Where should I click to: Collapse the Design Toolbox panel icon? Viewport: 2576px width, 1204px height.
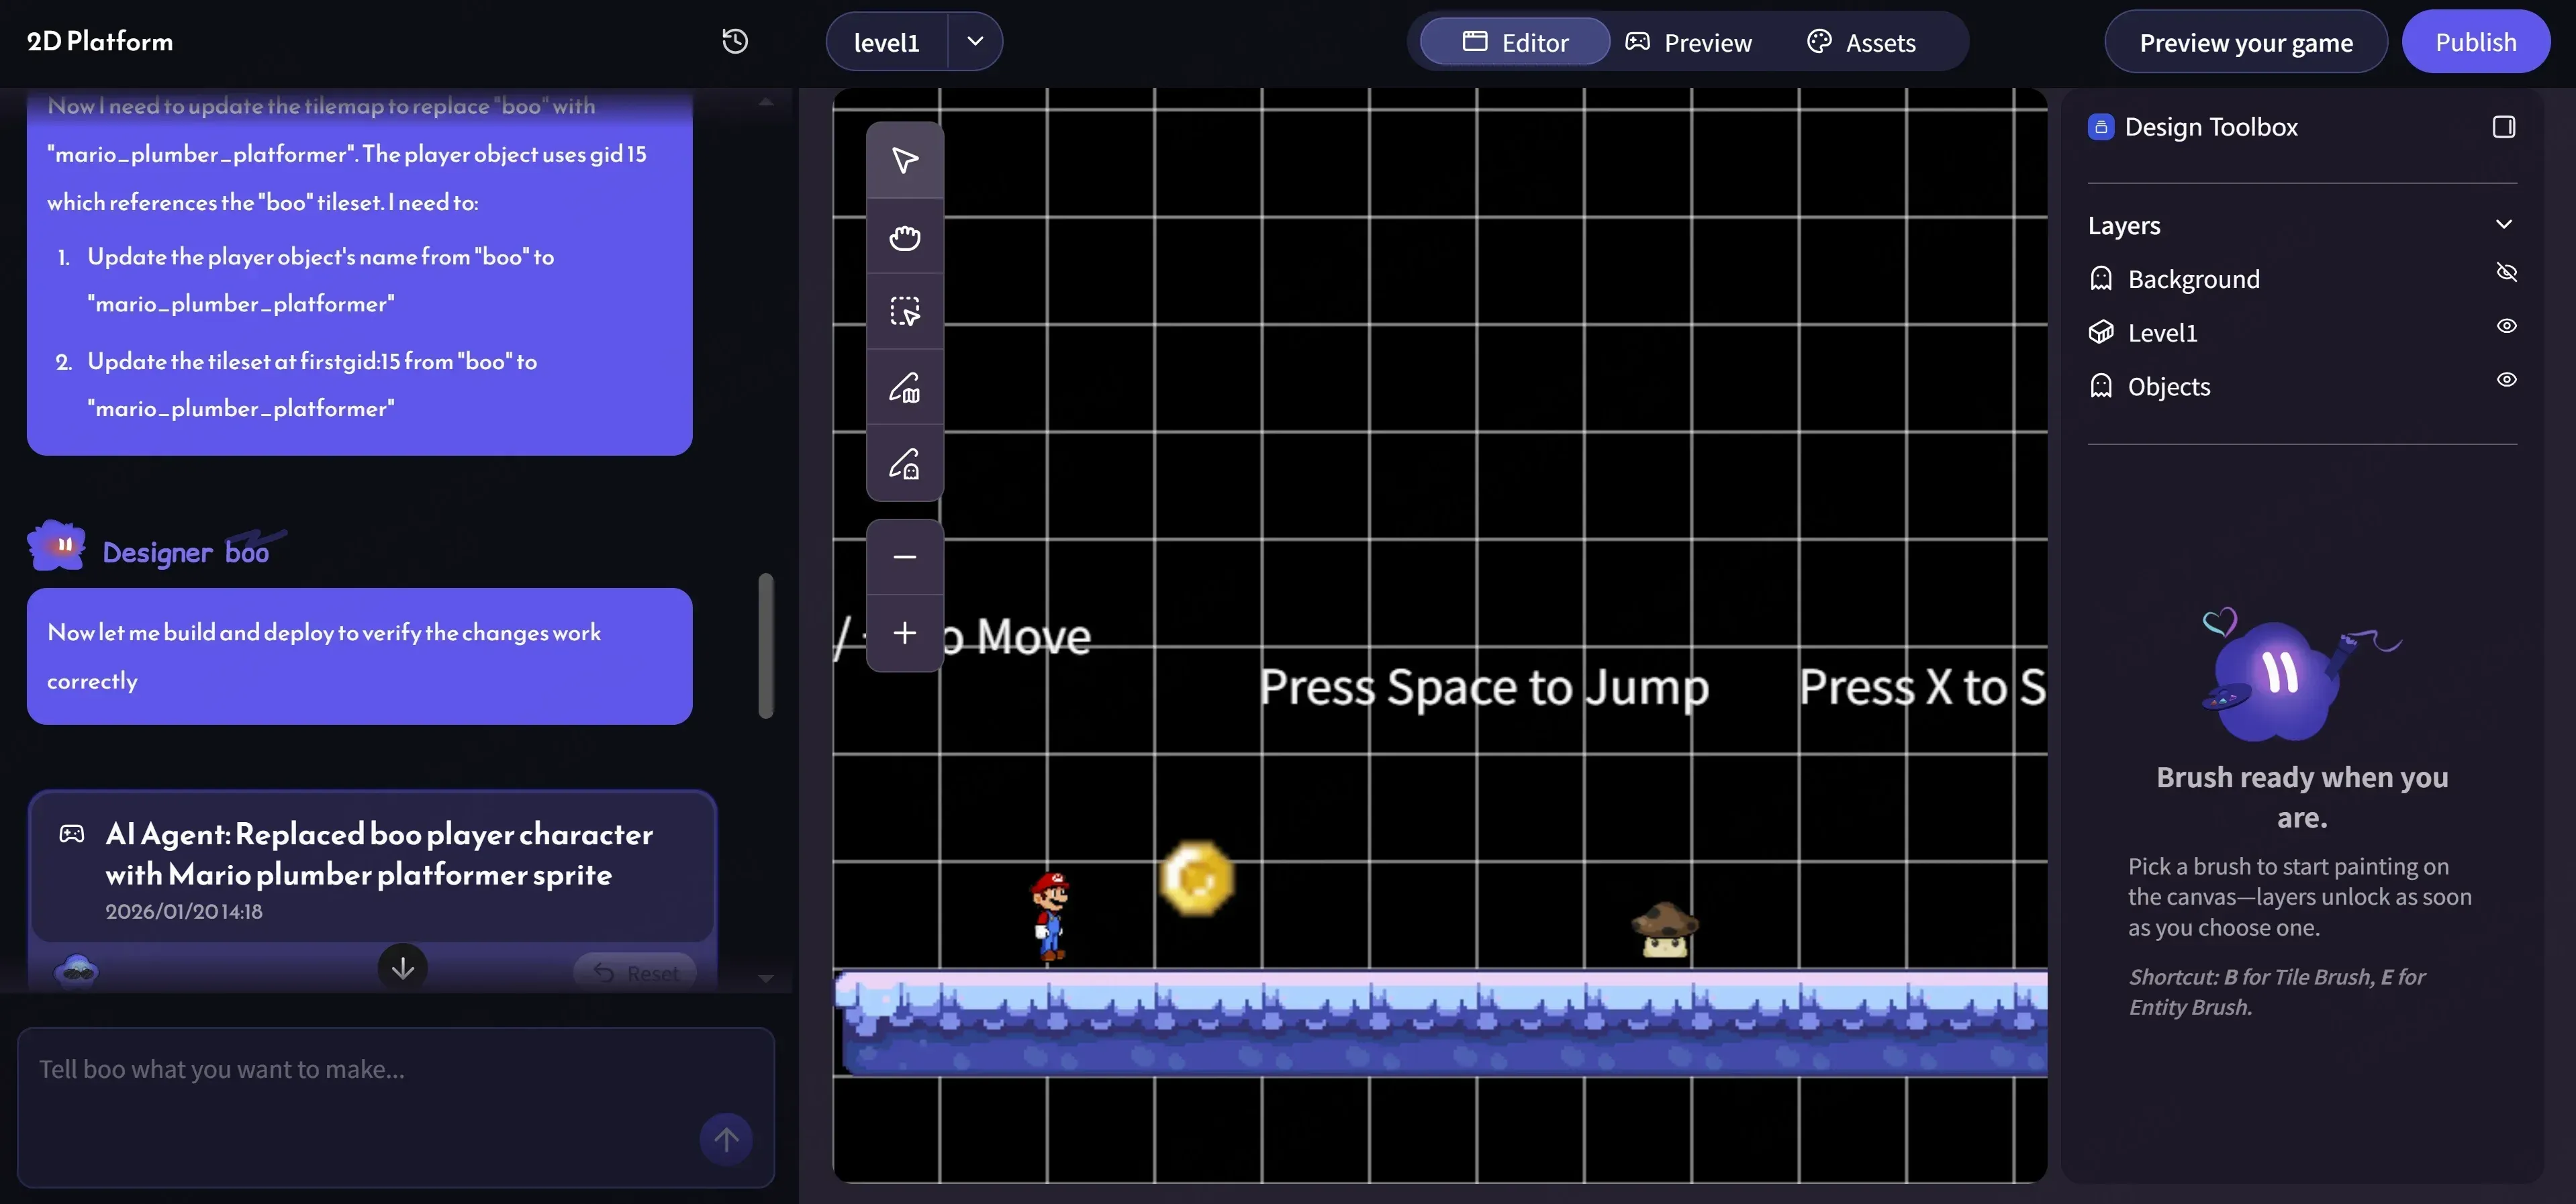point(2503,127)
